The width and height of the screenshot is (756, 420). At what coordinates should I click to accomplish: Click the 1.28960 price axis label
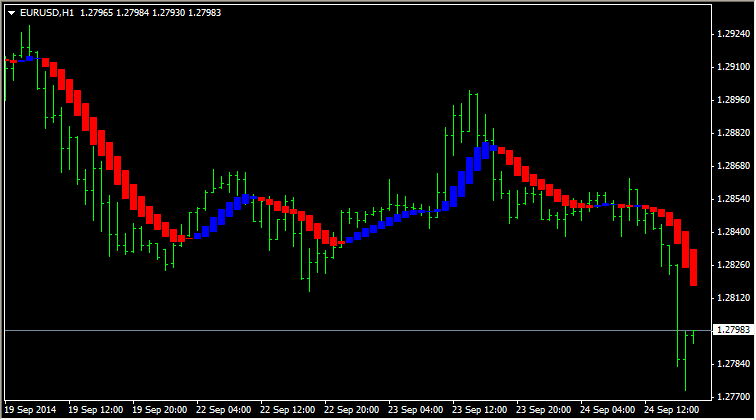point(733,100)
